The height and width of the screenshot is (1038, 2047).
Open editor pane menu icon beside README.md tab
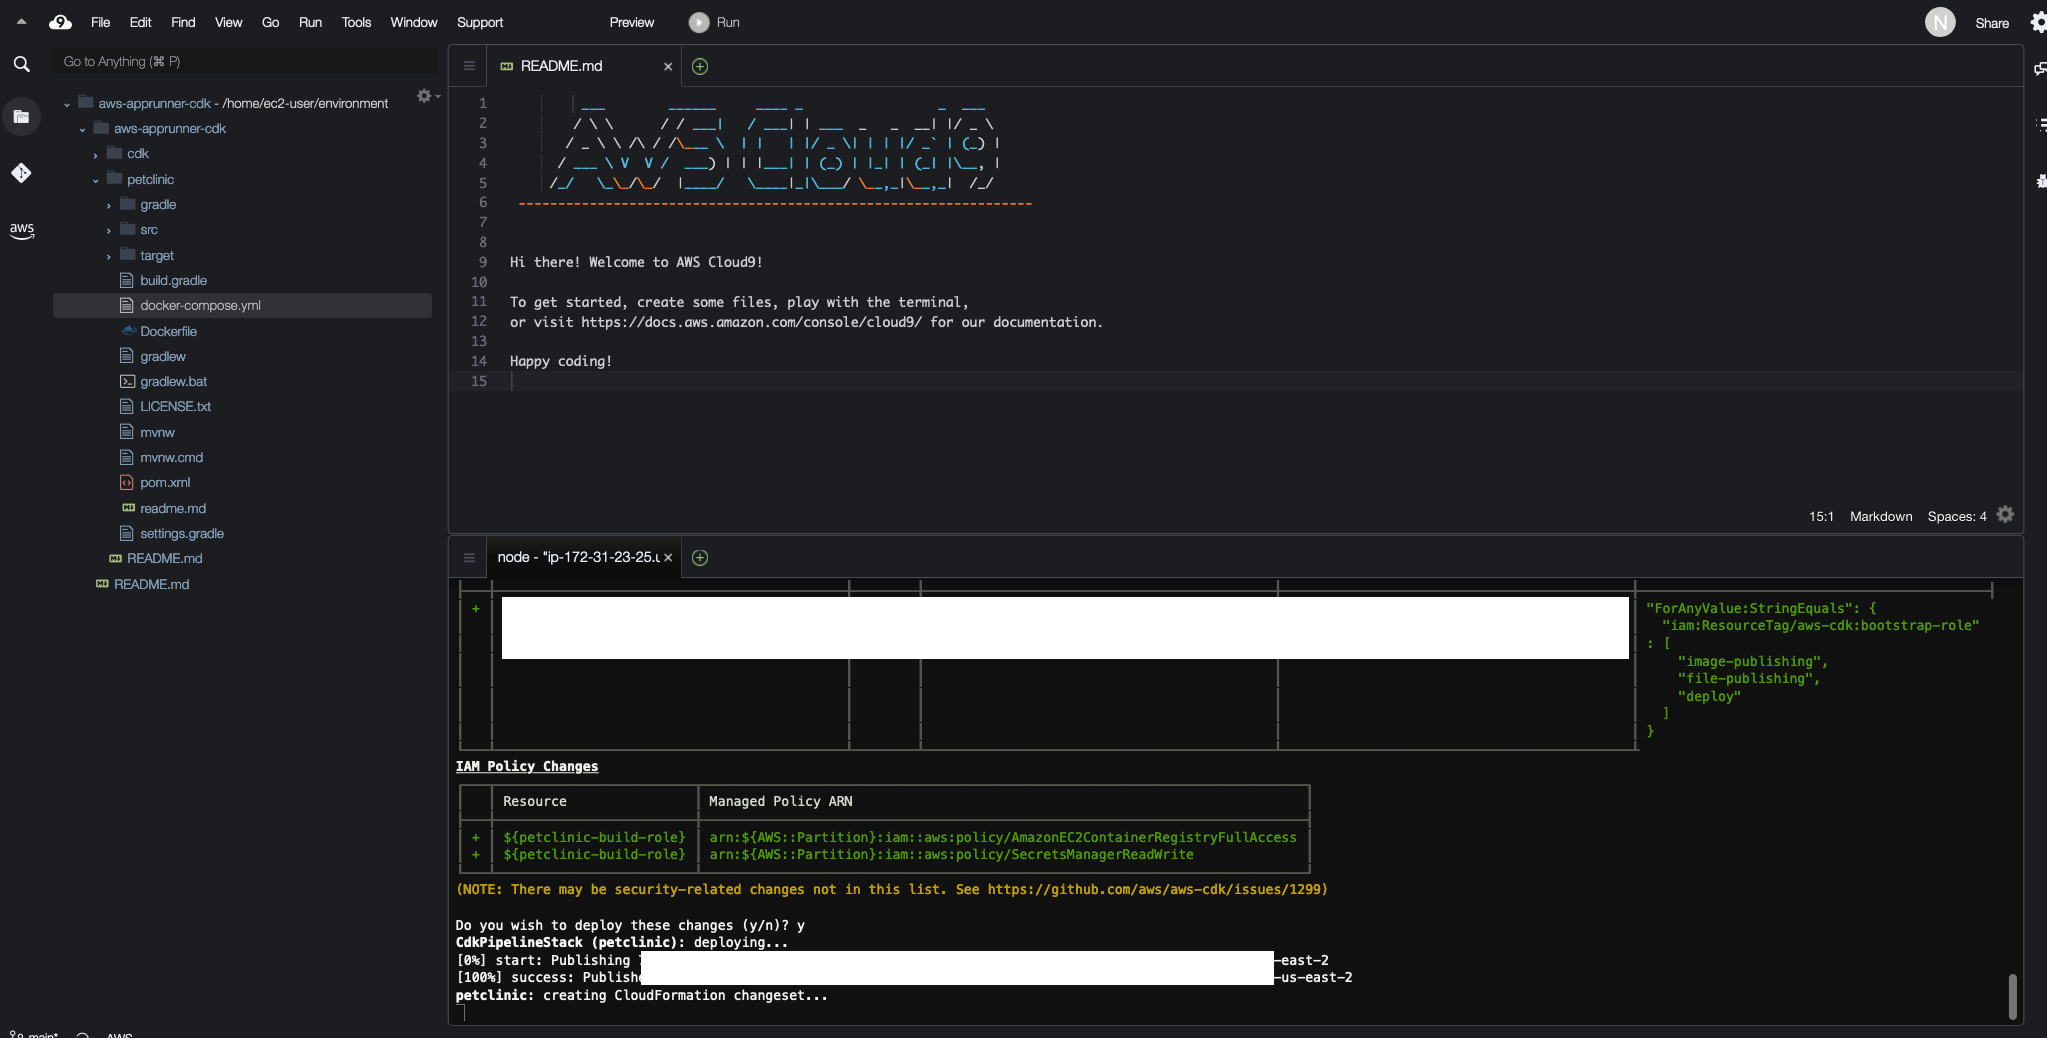click(x=468, y=66)
